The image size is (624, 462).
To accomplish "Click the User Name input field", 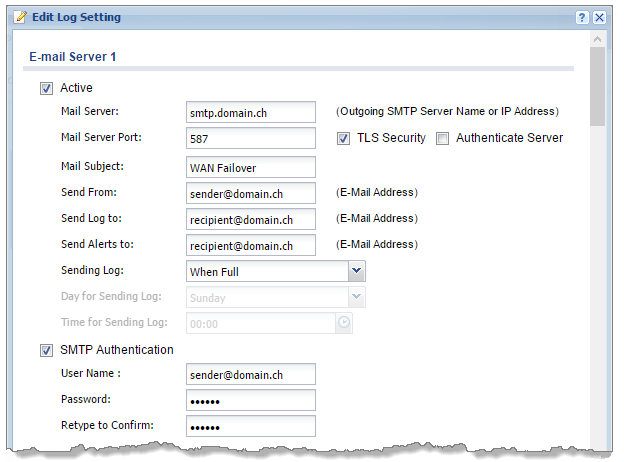I will [x=250, y=374].
